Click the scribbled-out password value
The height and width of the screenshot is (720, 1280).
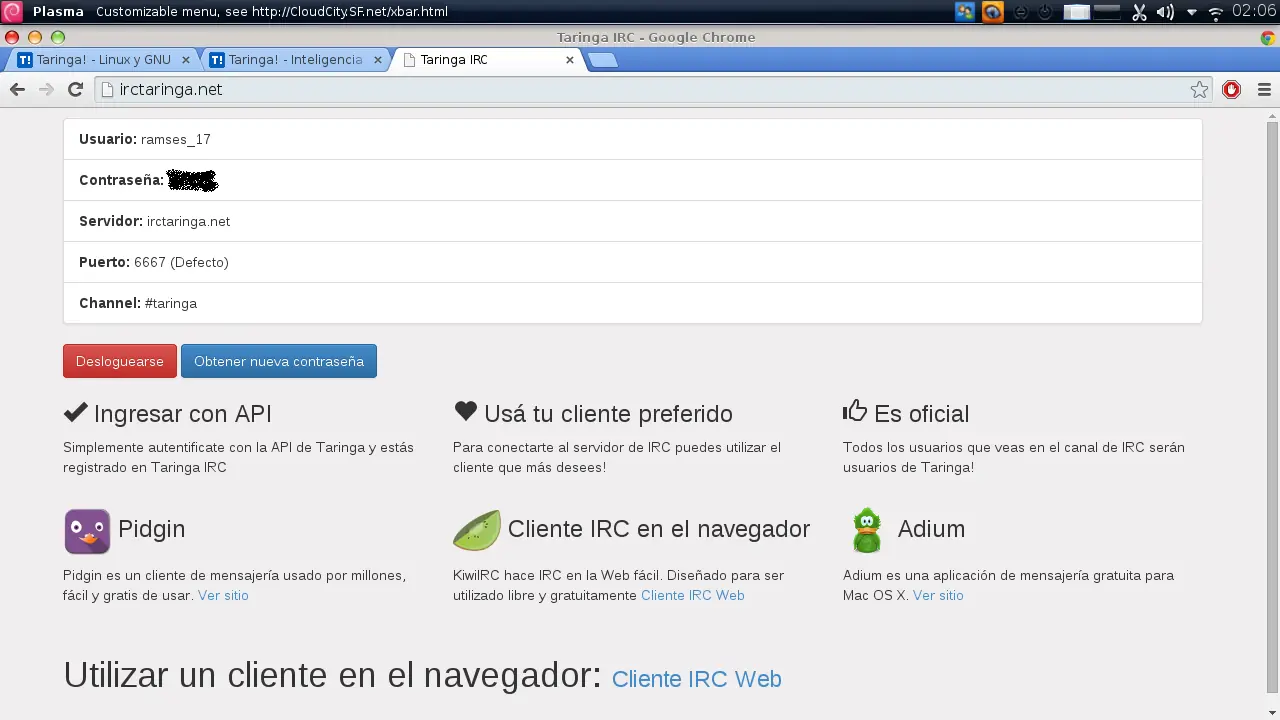[192, 181]
